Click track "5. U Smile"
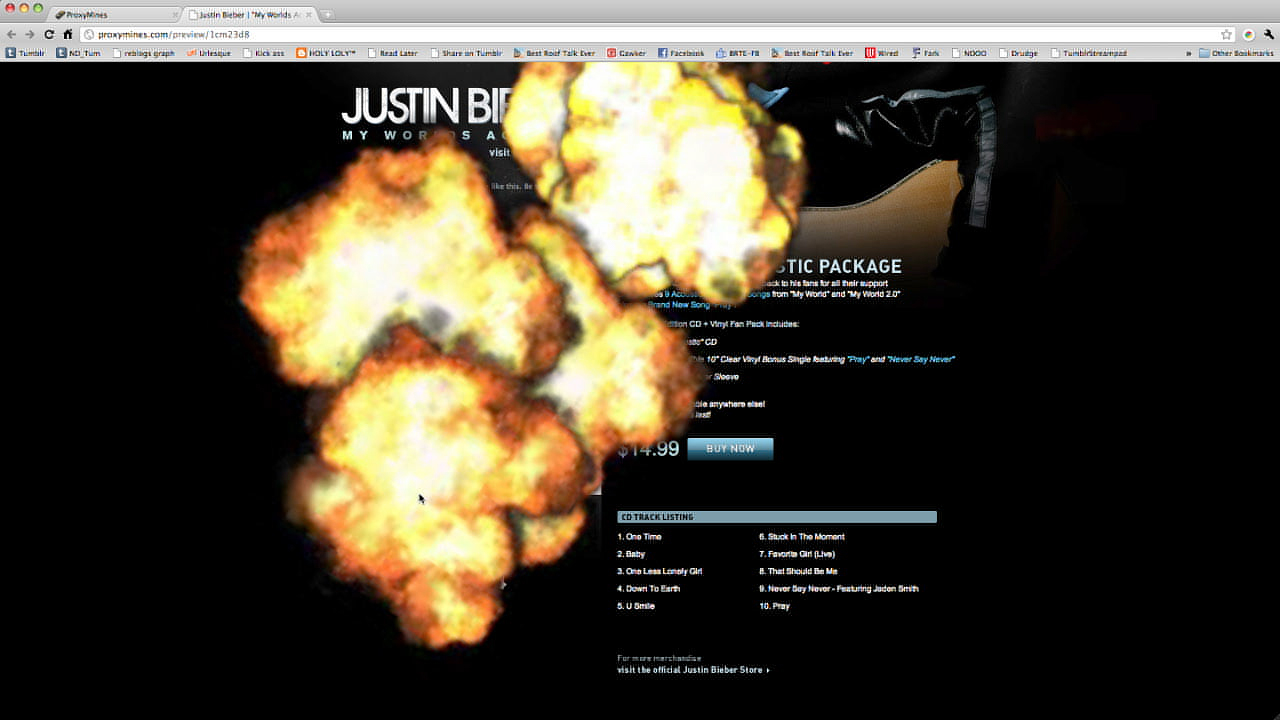This screenshot has height=720, width=1280. pos(636,606)
